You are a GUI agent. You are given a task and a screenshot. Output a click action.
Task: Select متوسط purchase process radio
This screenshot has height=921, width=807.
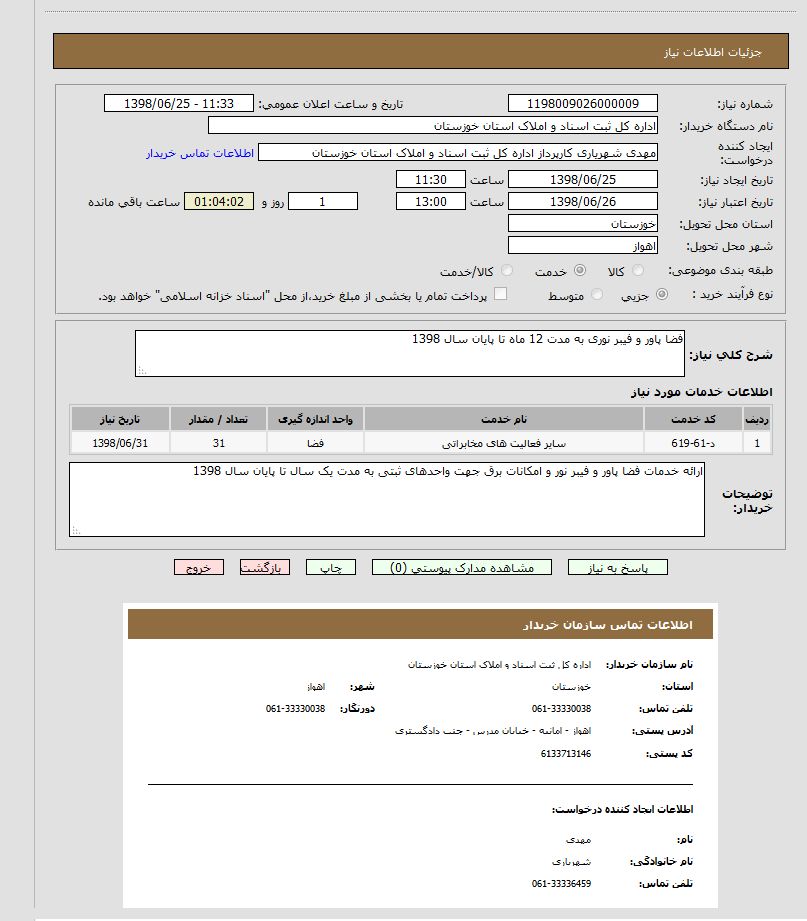tap(598, 295)
